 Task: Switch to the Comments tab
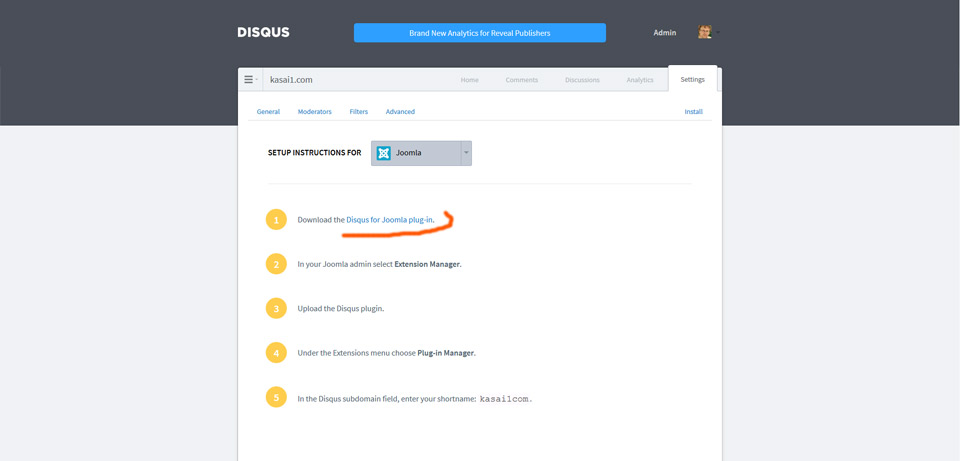pos(522,80)
